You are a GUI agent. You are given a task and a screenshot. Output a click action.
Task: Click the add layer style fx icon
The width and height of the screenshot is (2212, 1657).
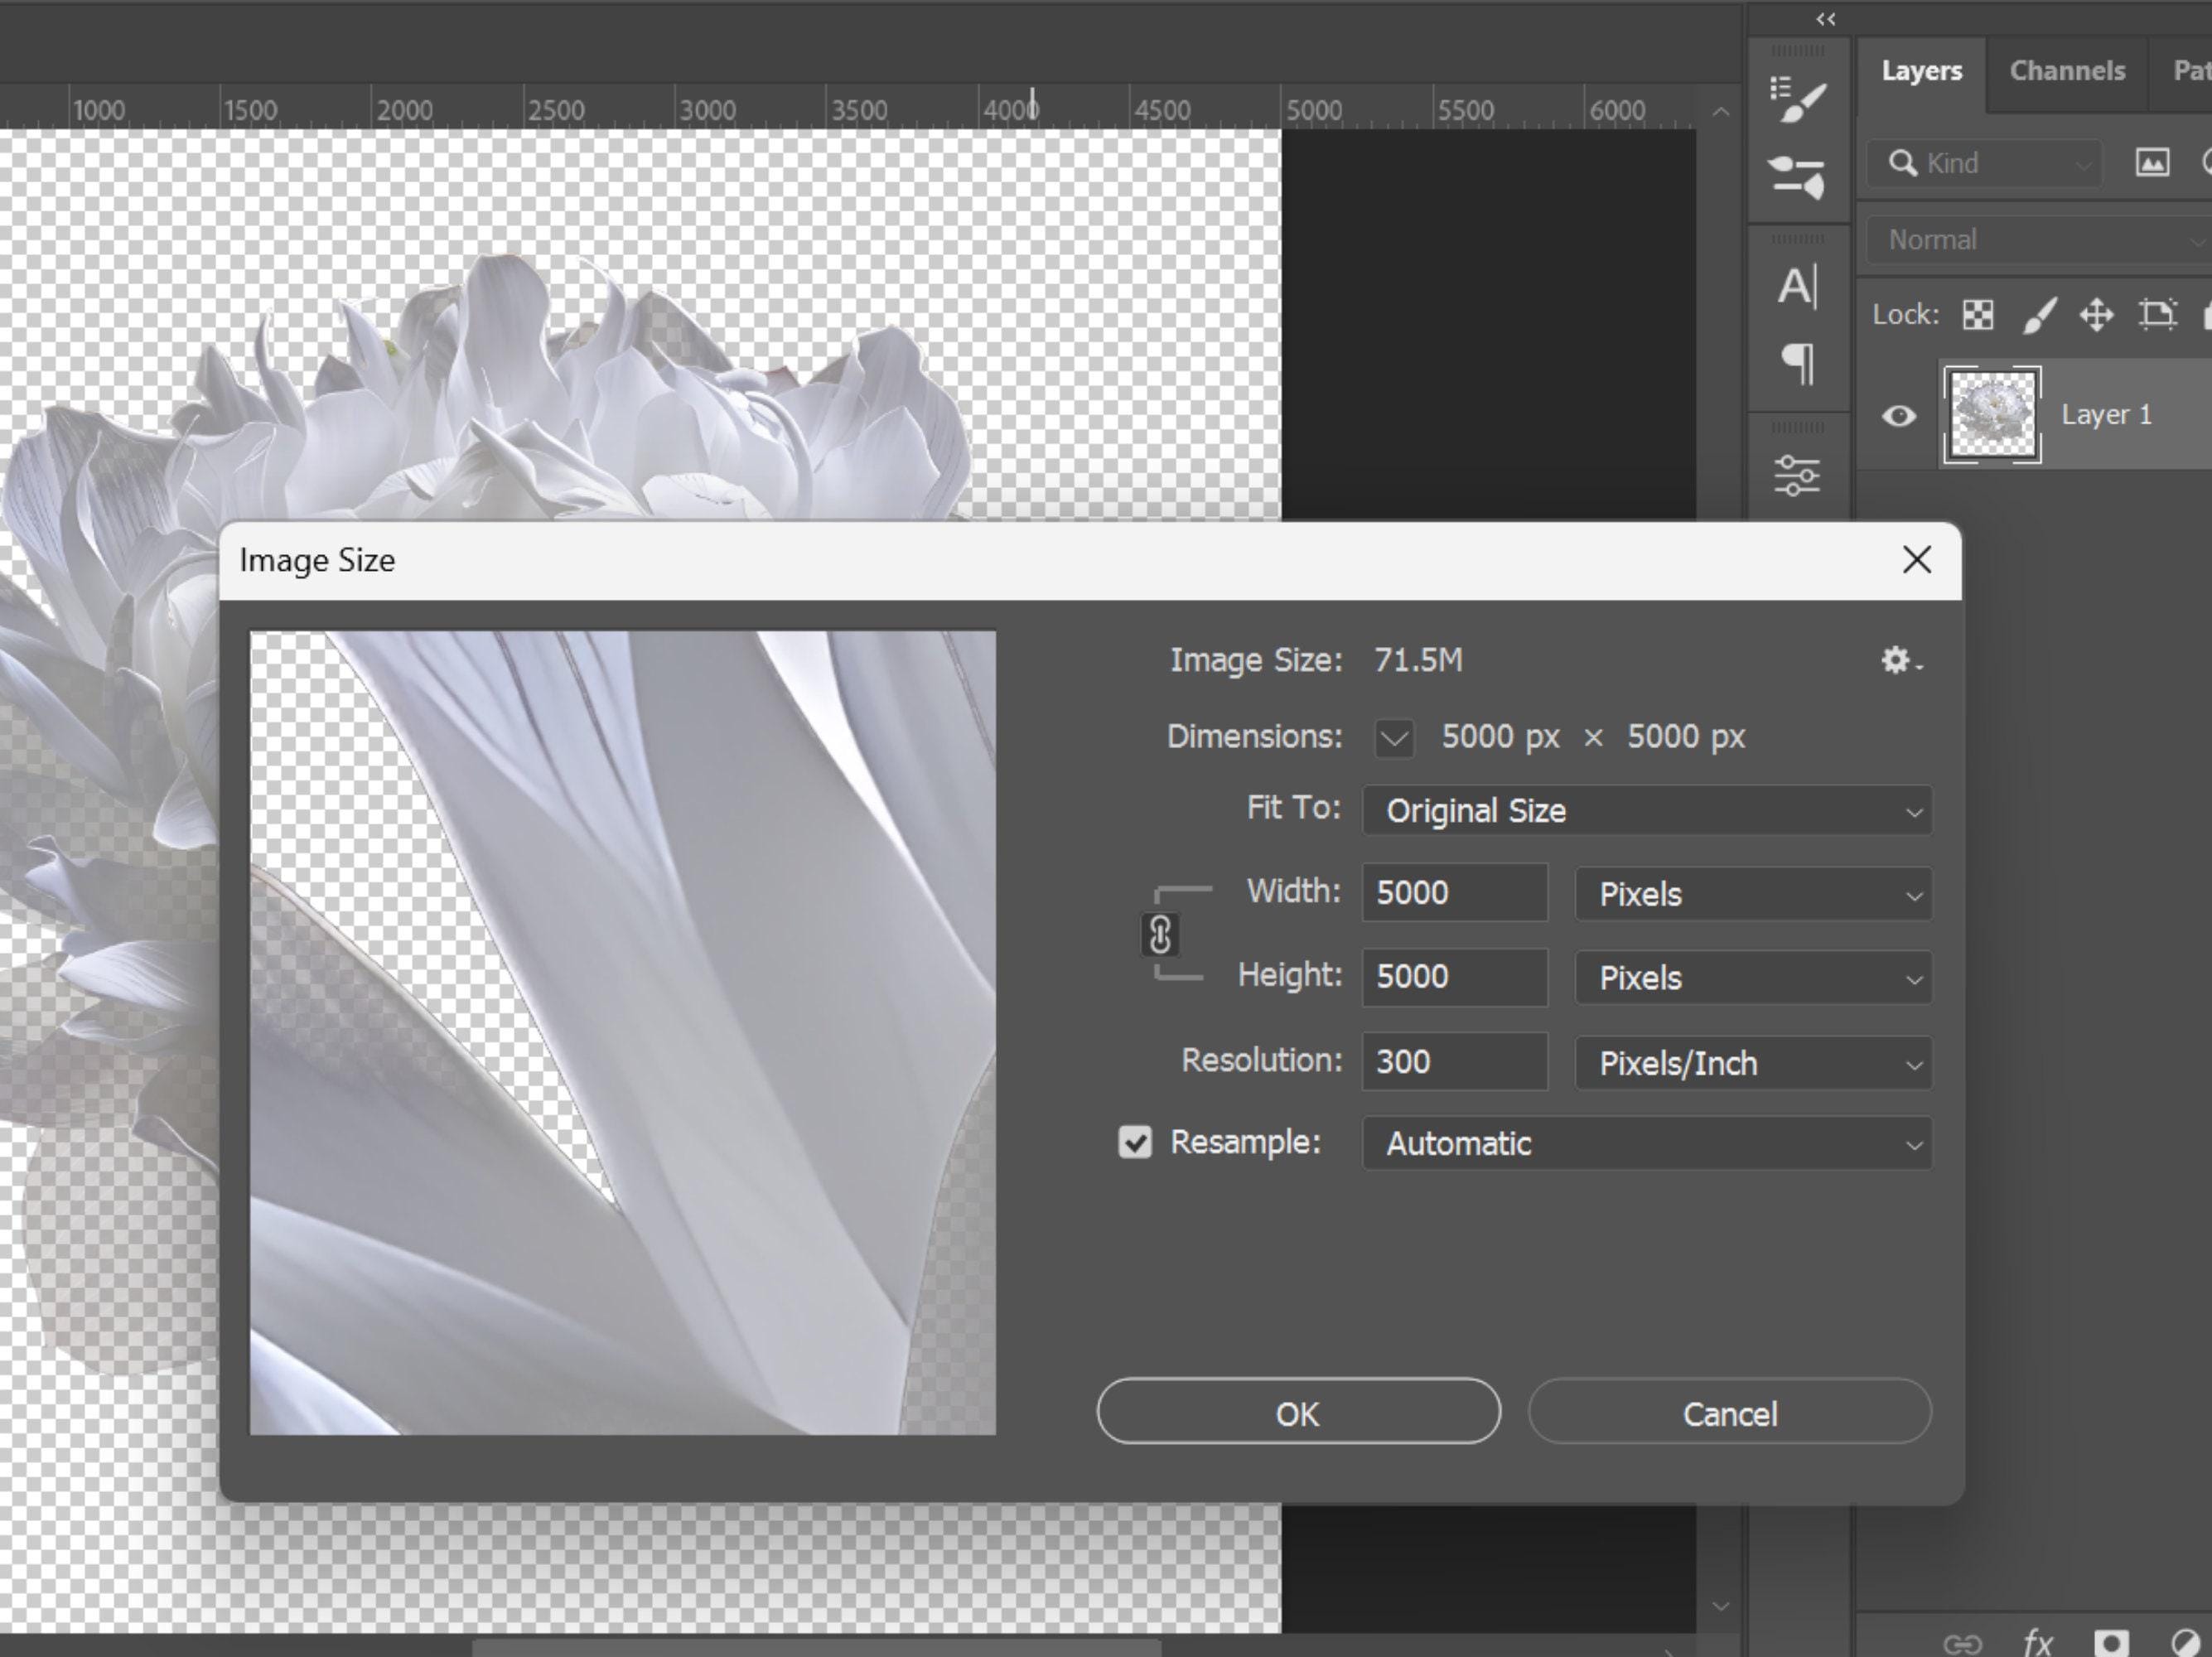[2037, 1642]
